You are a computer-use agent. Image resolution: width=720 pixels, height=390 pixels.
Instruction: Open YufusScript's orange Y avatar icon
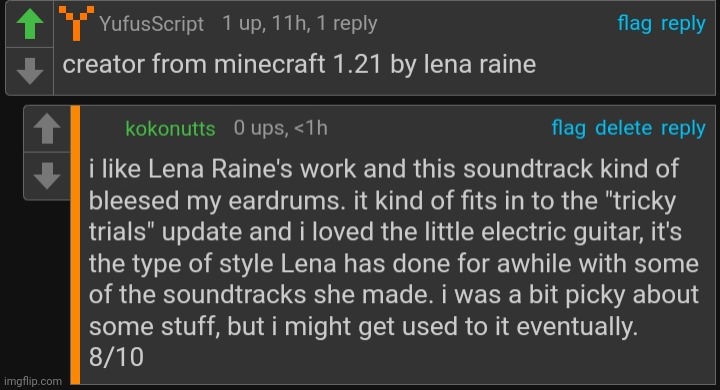(x=76, y=23)
